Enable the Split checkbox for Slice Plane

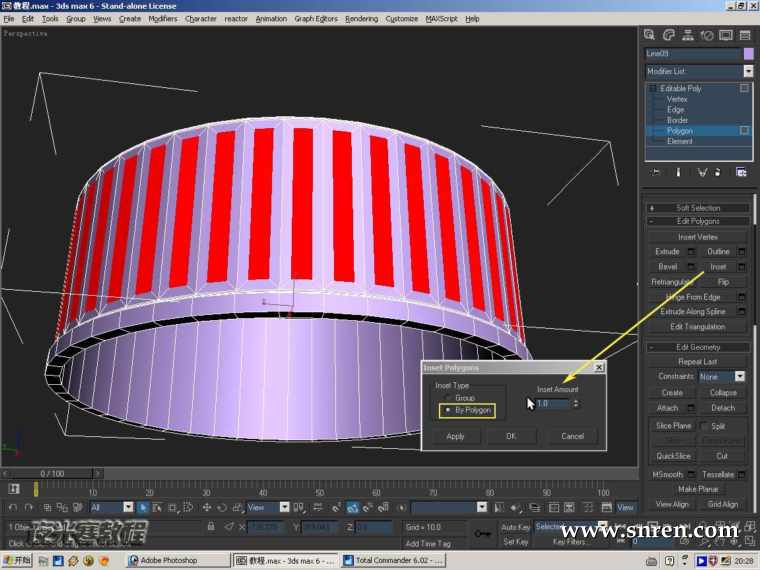[705, 426]
